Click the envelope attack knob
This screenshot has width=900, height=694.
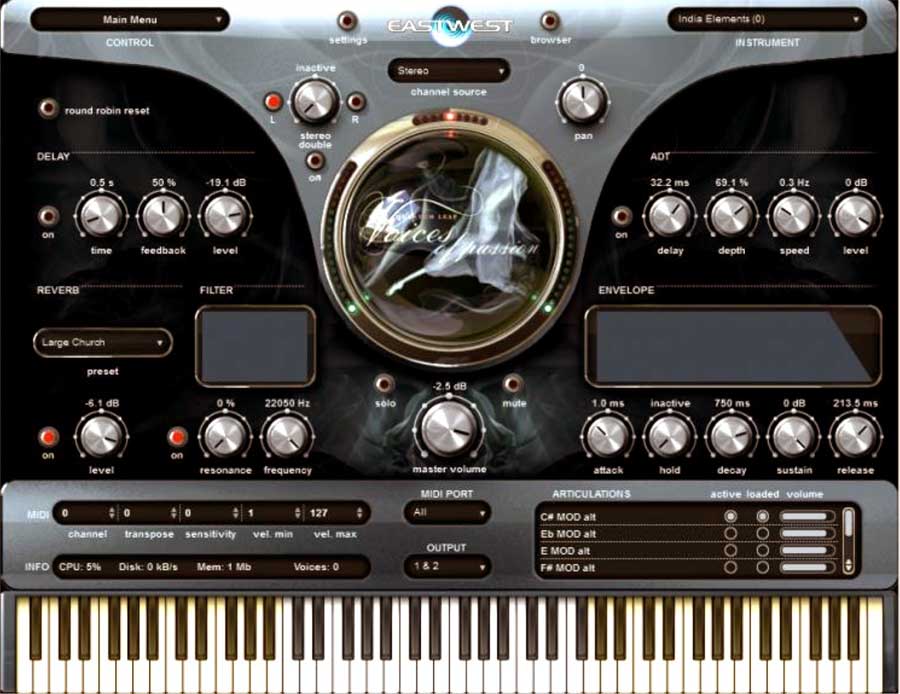pyautogui.click(x=607, y=437)
